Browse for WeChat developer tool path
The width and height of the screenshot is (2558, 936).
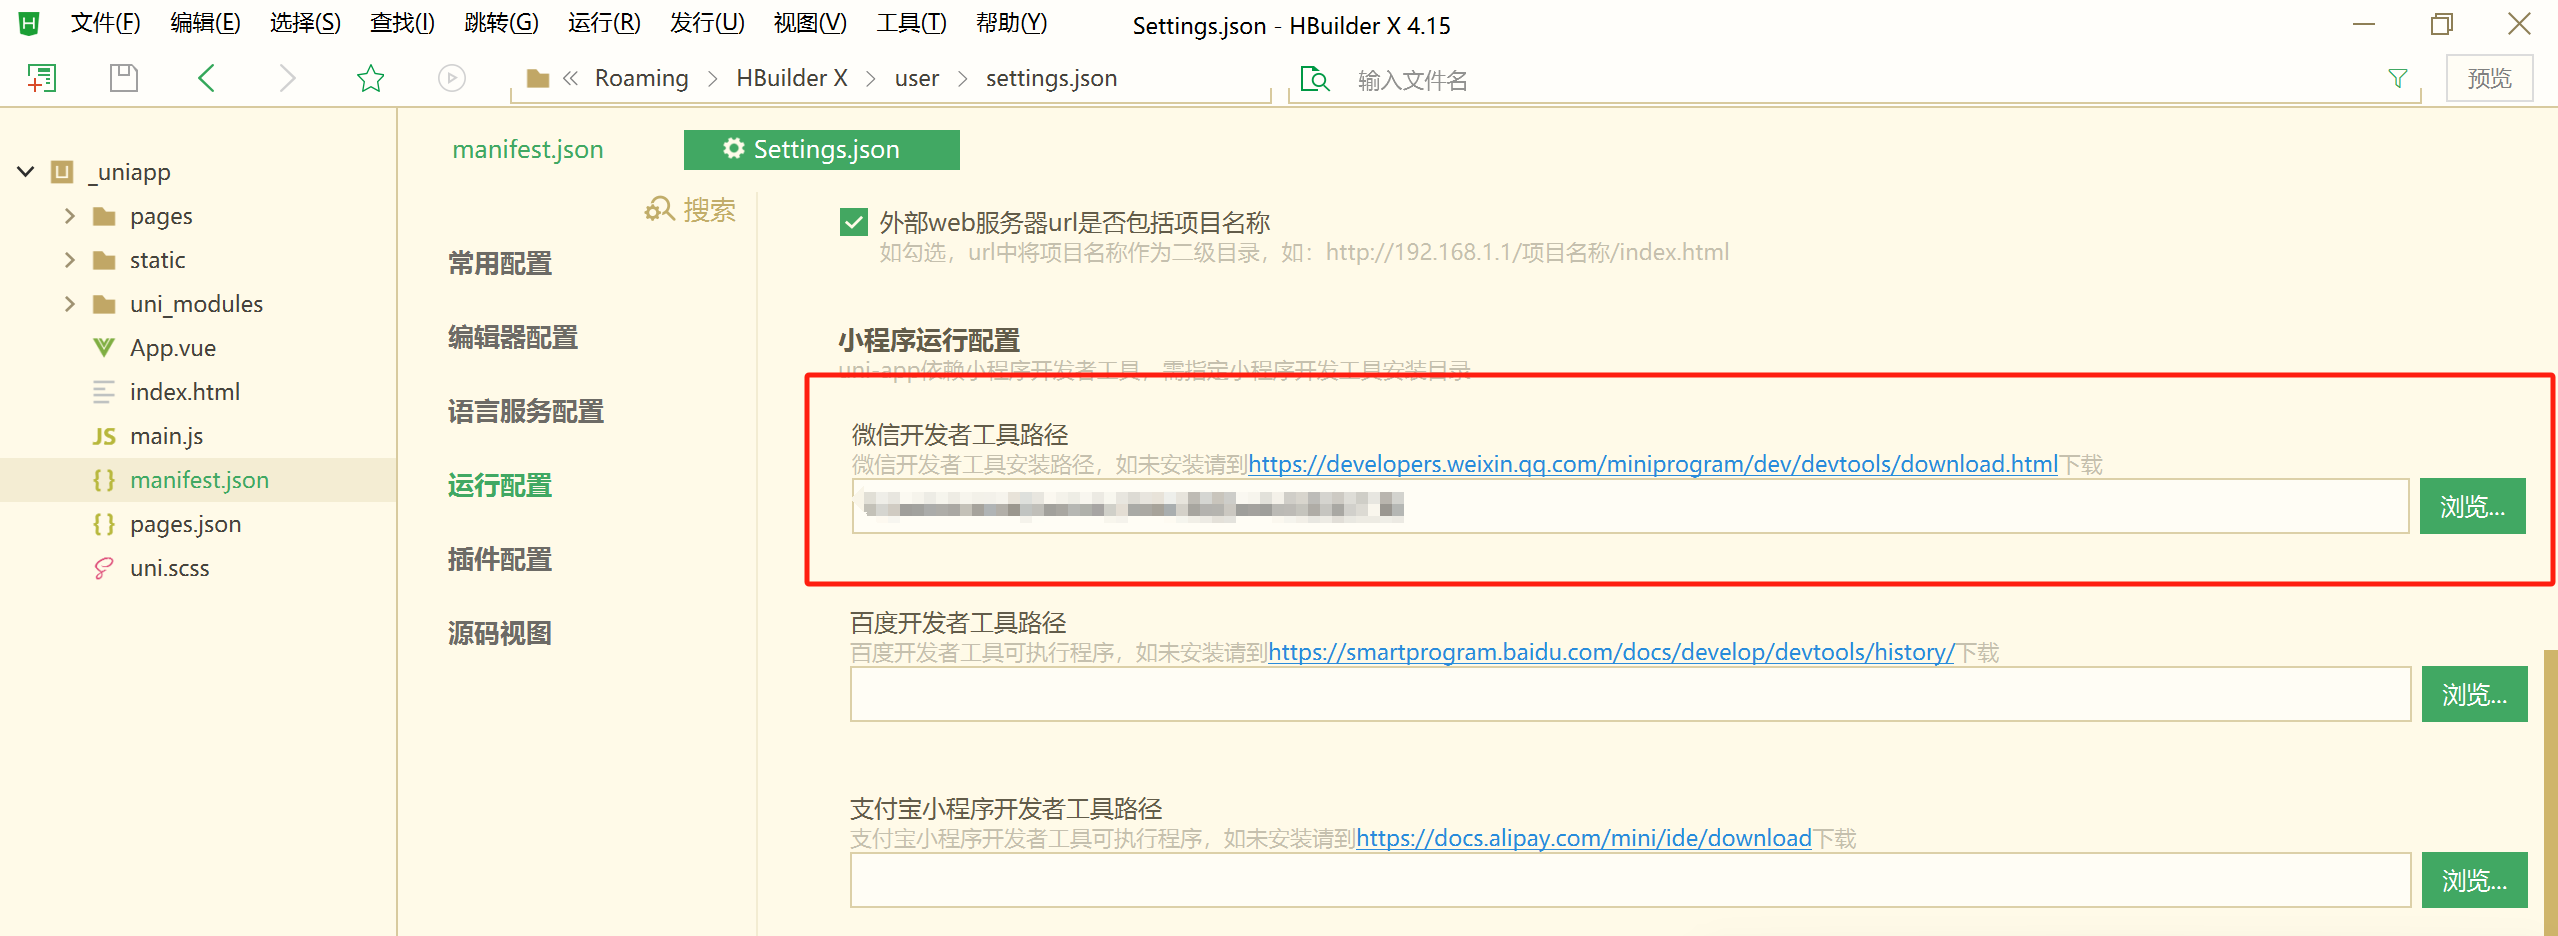pyautogui.click(x=2472, y=506)
